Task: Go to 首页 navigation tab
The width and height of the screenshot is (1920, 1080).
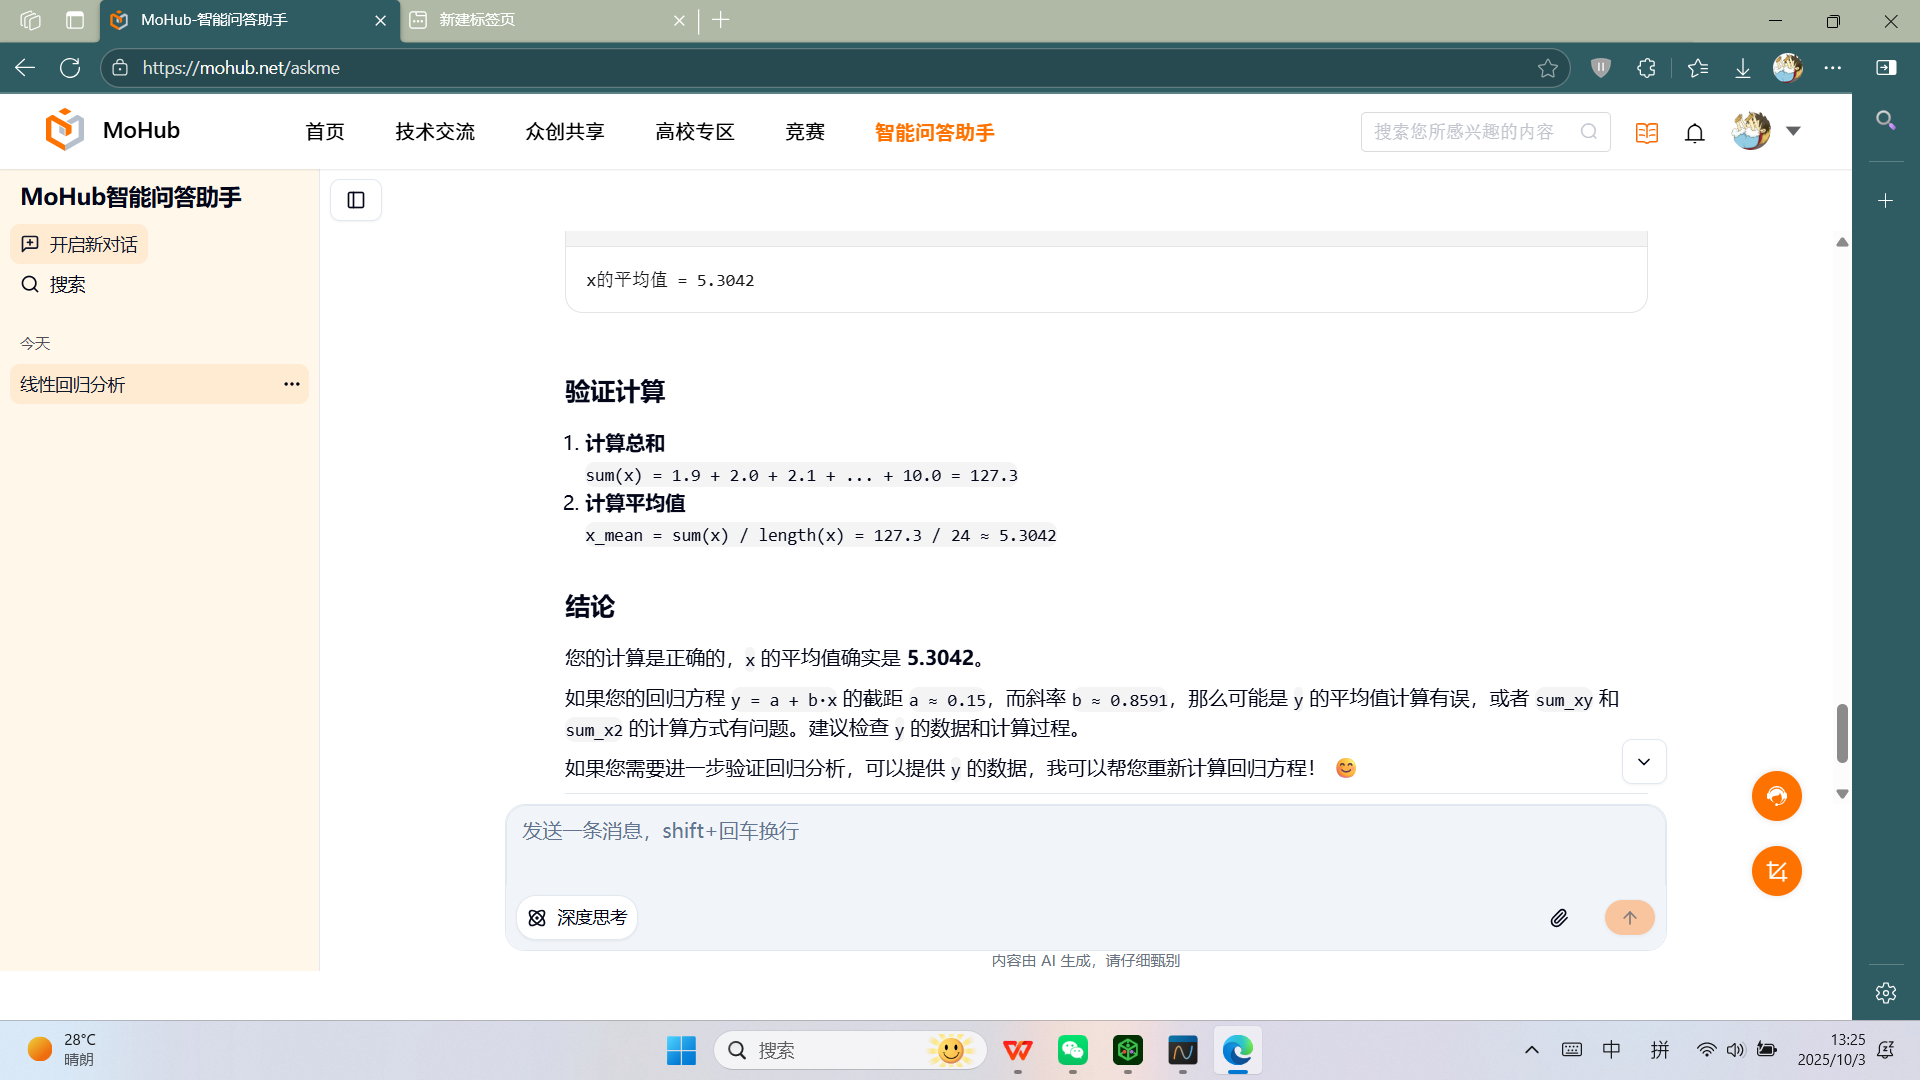Action: click(325, 132)
